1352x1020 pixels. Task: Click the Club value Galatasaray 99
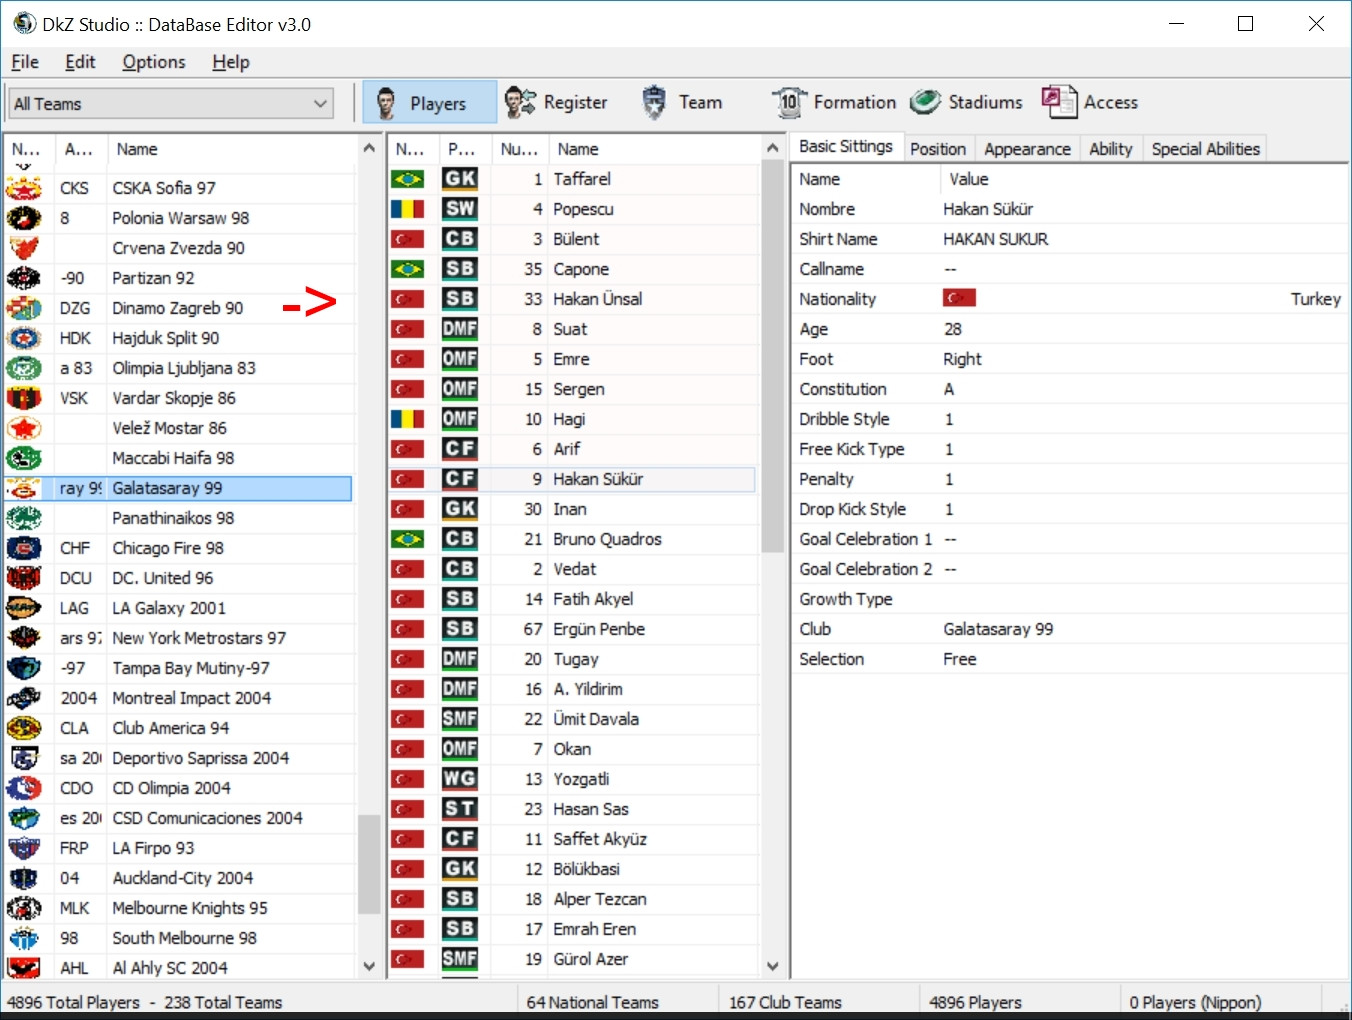(x=998, y=629)
